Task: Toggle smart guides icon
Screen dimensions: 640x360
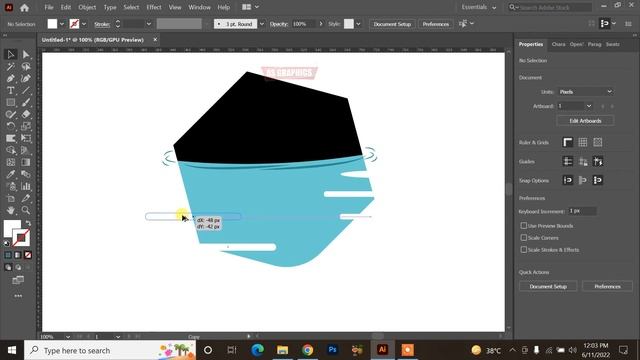Action: click(598, 161)
